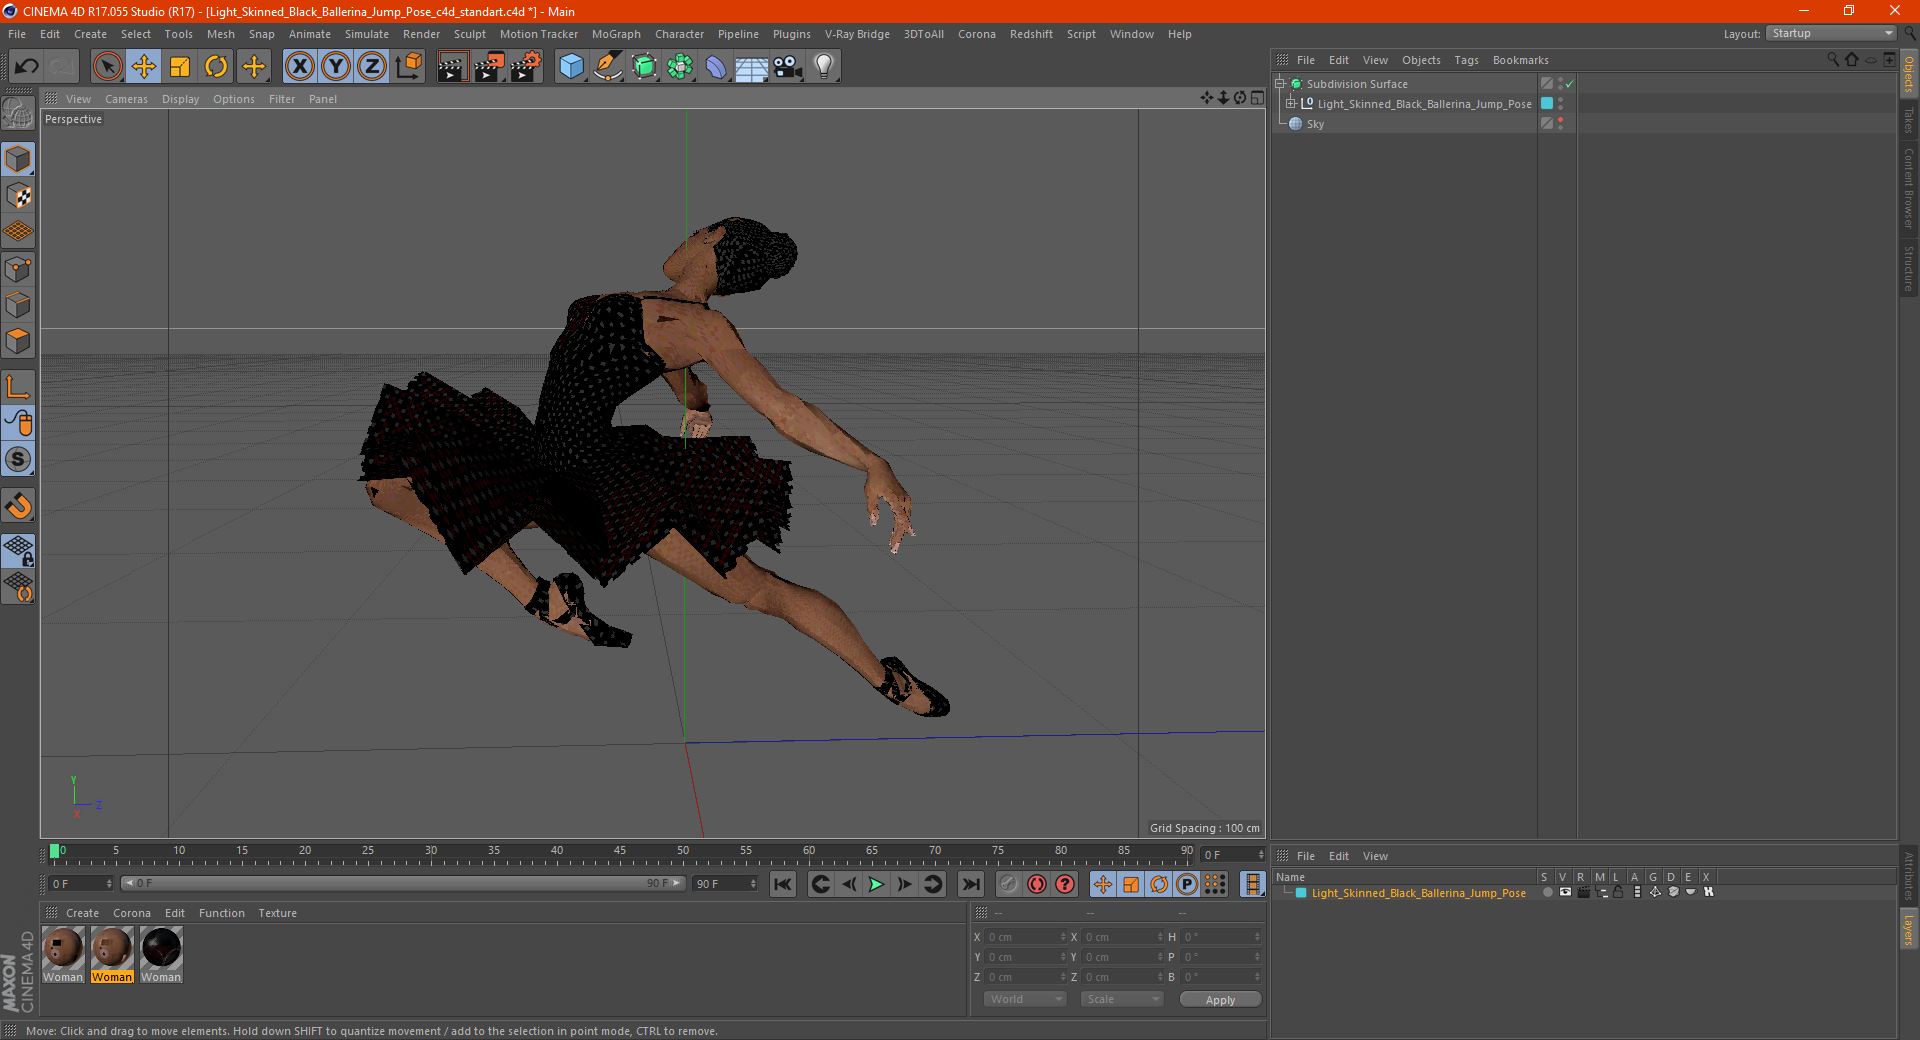The image size is (1920, 1040).
Task: Click layer color swatch in Layers panel
Action: 1301,893
